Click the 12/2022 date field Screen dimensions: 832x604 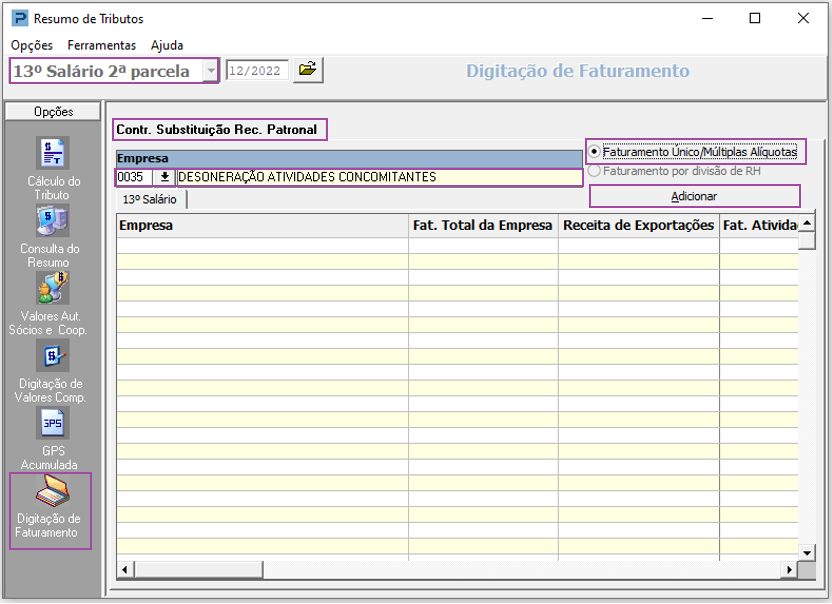pos(257,70)
